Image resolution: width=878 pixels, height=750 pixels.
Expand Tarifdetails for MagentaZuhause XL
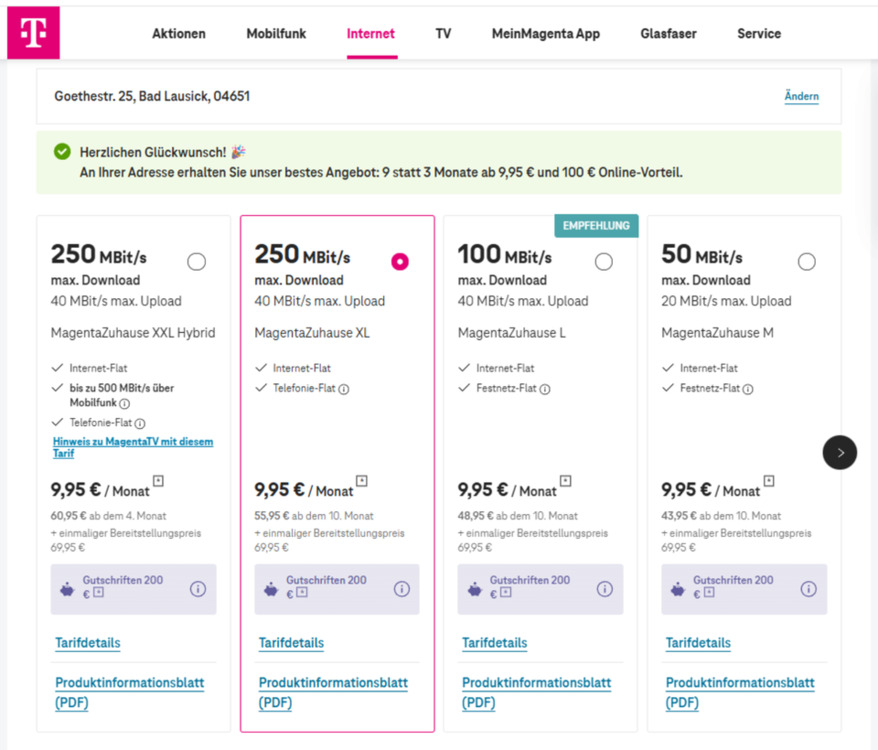[291, 643]
